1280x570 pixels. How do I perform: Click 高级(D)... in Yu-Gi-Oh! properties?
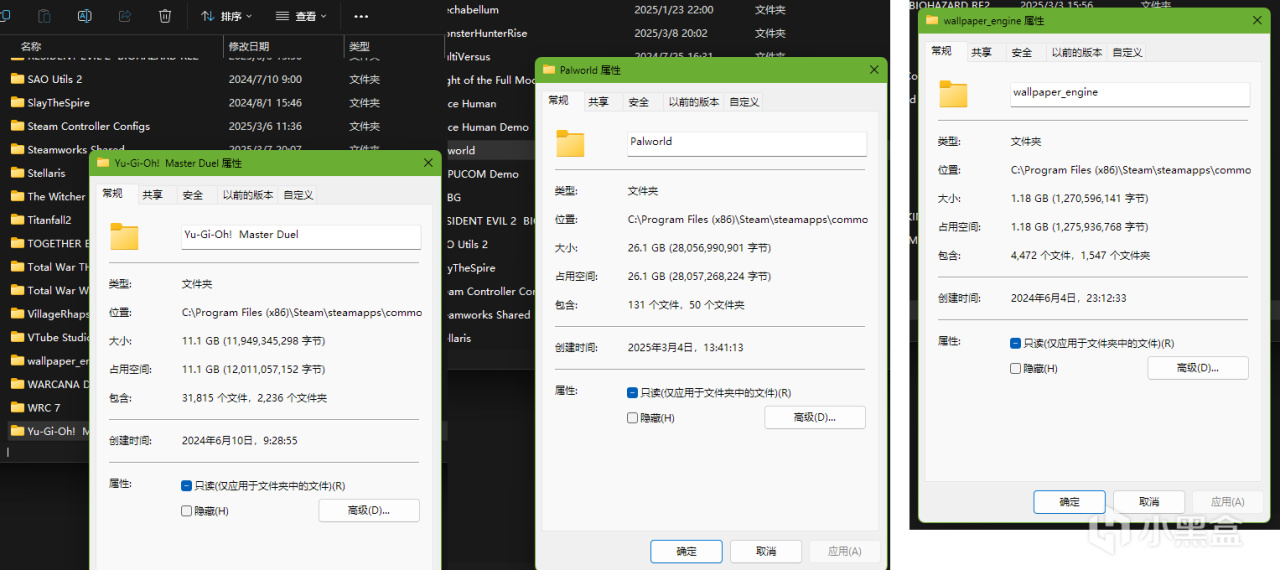(x=369, y=511)
